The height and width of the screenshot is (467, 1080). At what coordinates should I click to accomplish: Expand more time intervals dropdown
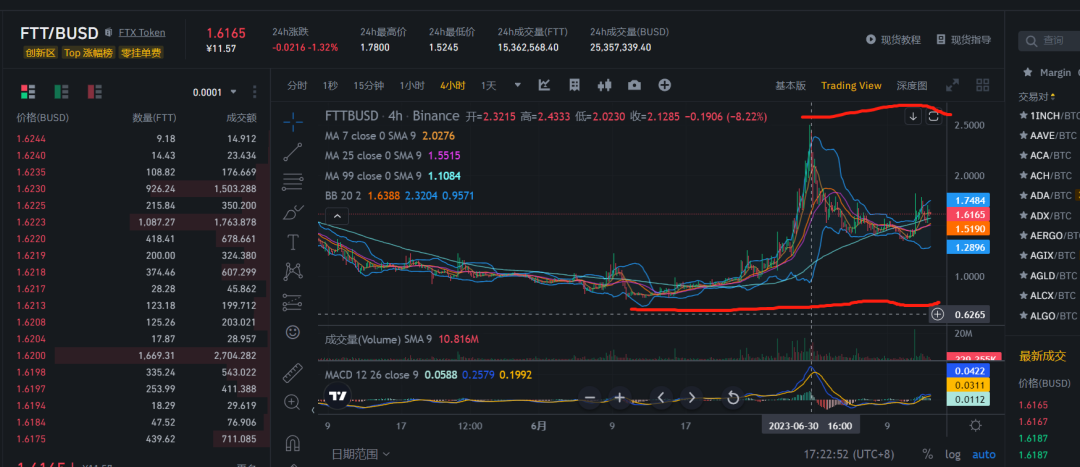pyautogui.click(x=518, y=85)
